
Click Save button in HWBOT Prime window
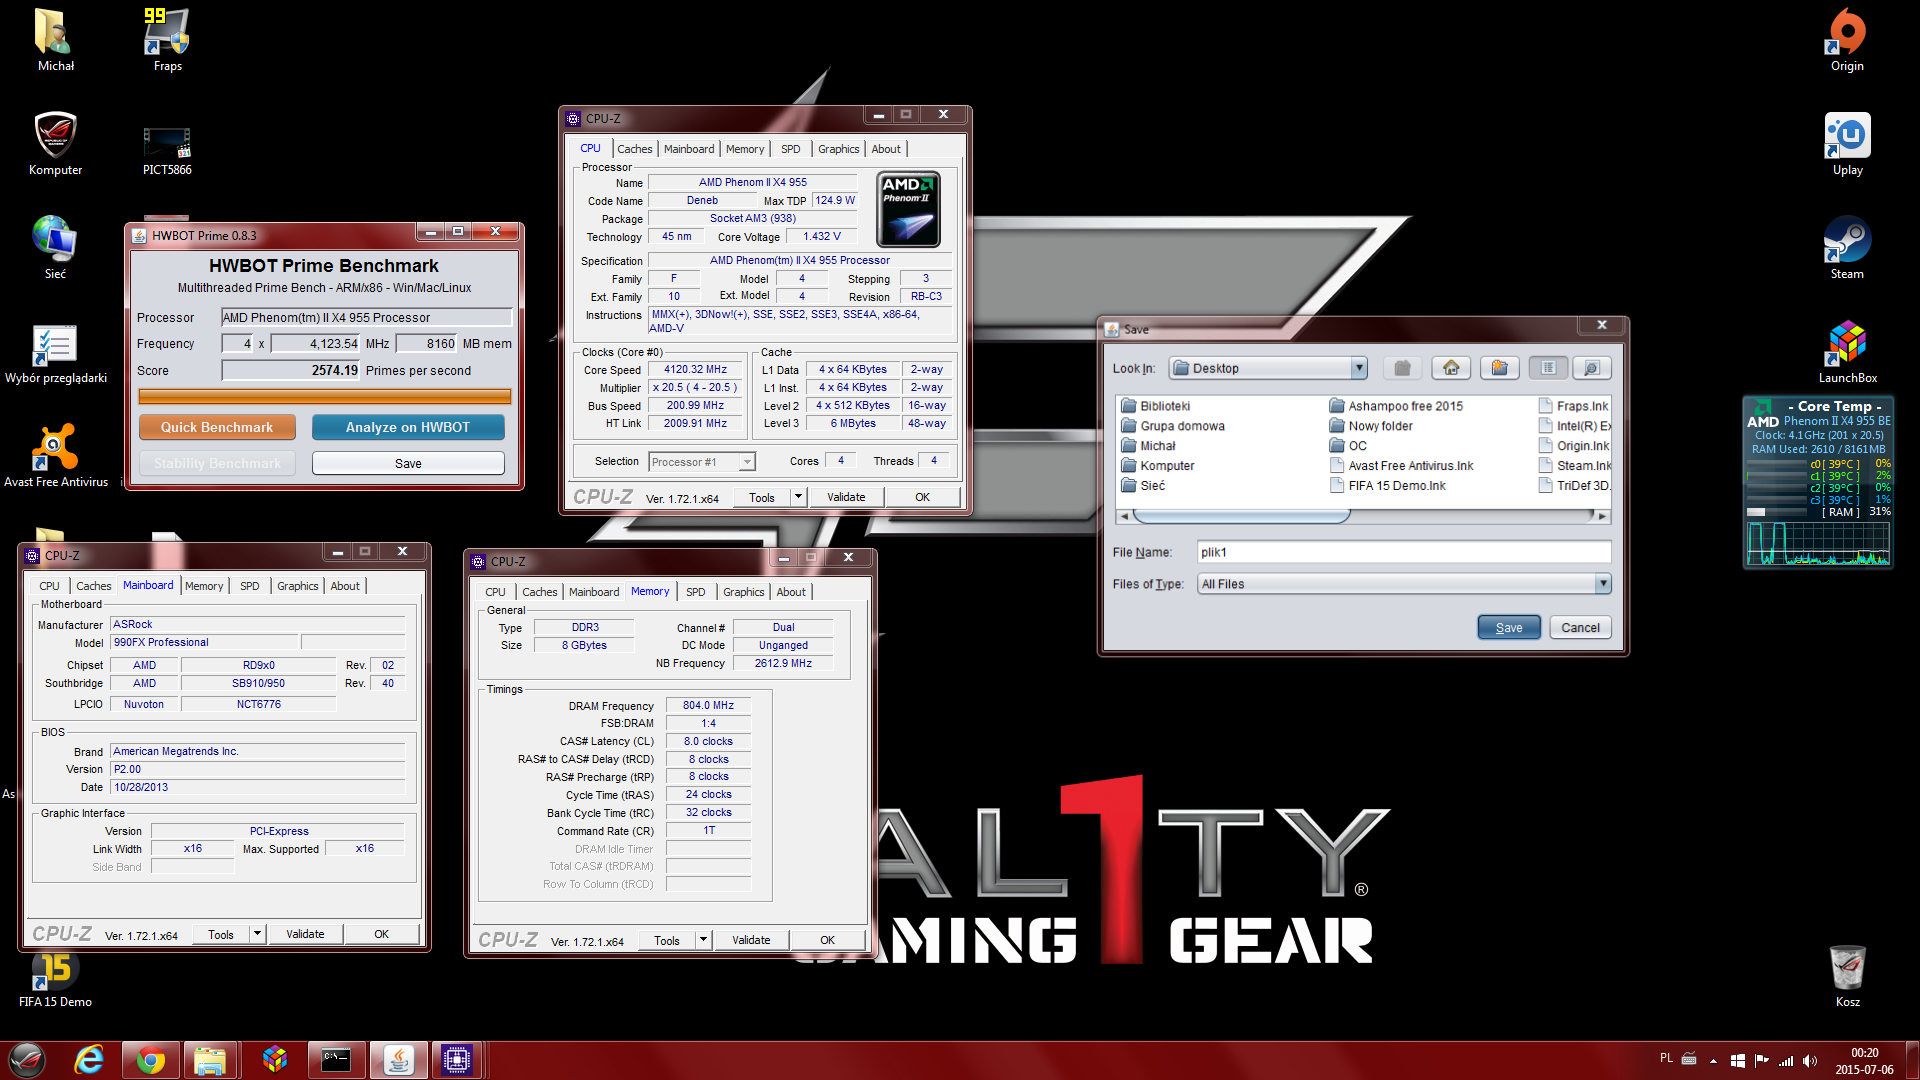point(408,463)
